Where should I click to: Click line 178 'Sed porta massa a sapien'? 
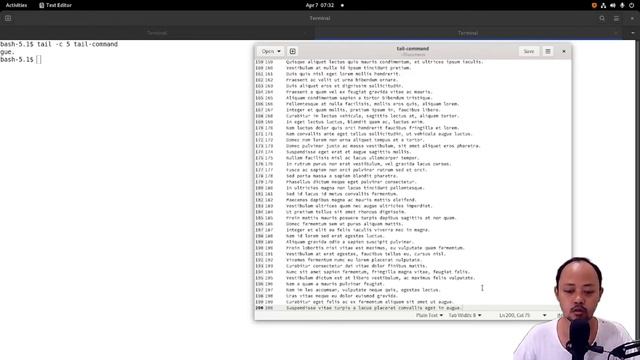click(x=342, y=176)
